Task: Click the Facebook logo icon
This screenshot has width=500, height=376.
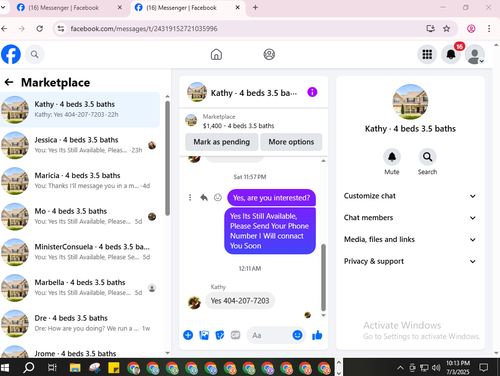Action: 11,54
